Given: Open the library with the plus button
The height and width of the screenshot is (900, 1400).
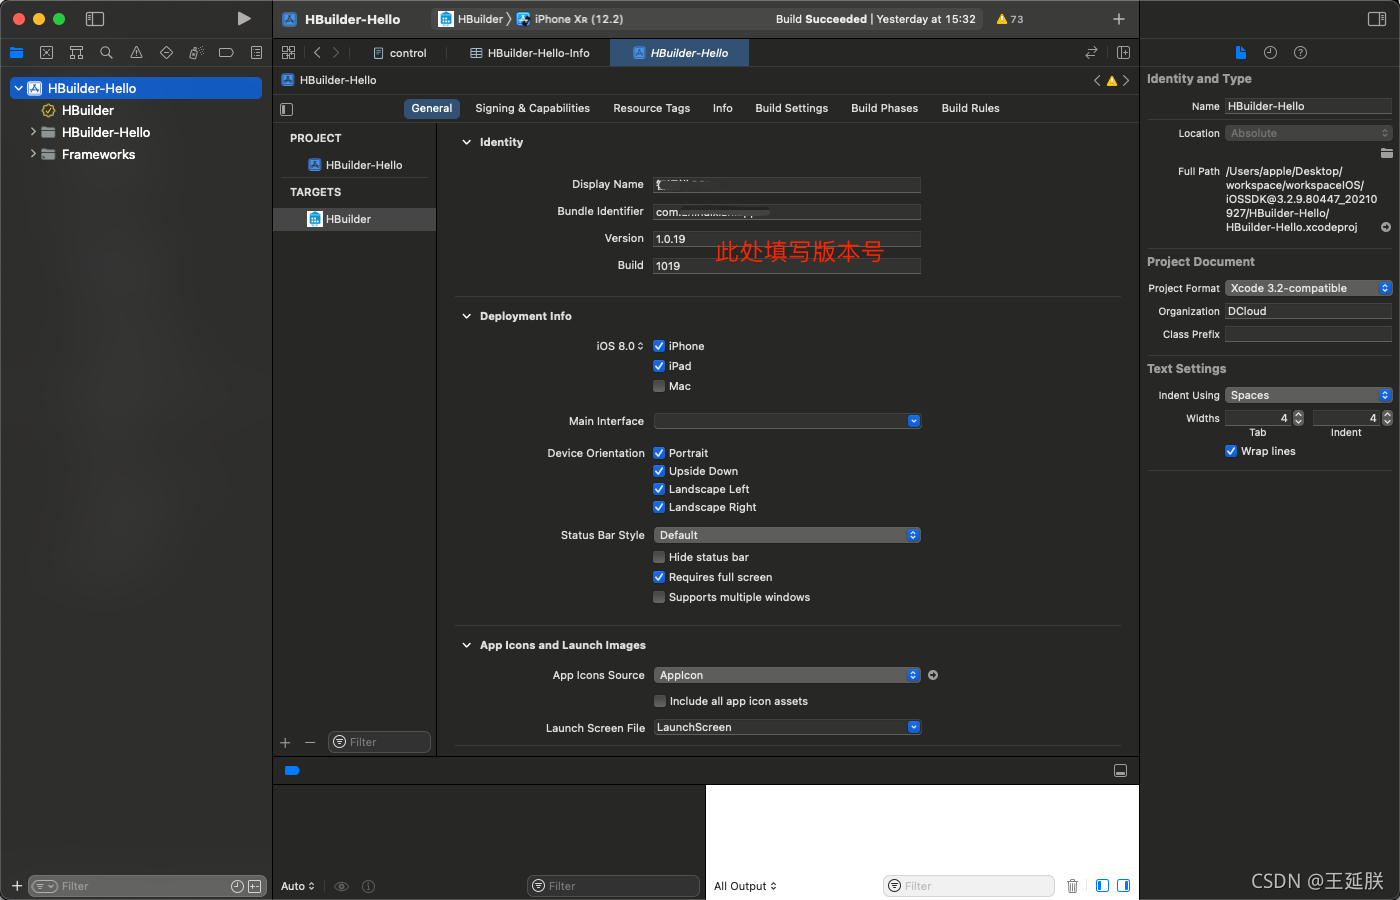Looking at the screenshot, I should coord(1119,19).
